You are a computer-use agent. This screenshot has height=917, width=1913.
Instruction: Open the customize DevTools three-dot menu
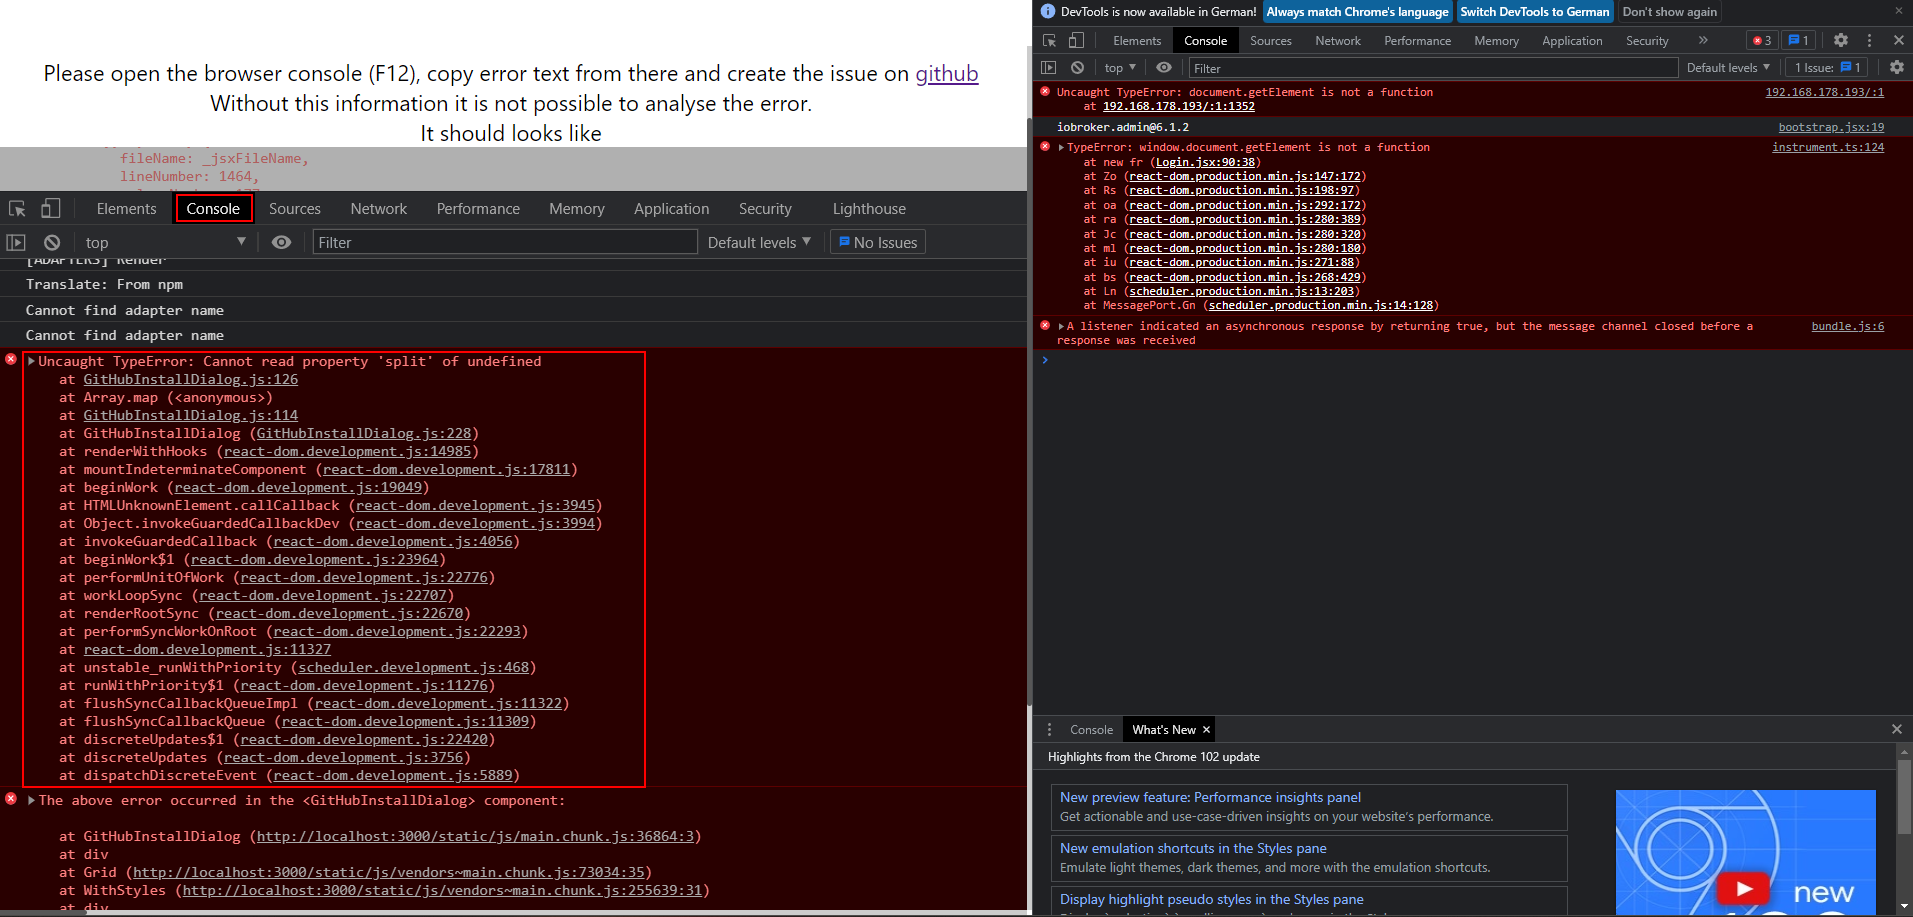pyautogui.click(x=1869, y=40)
